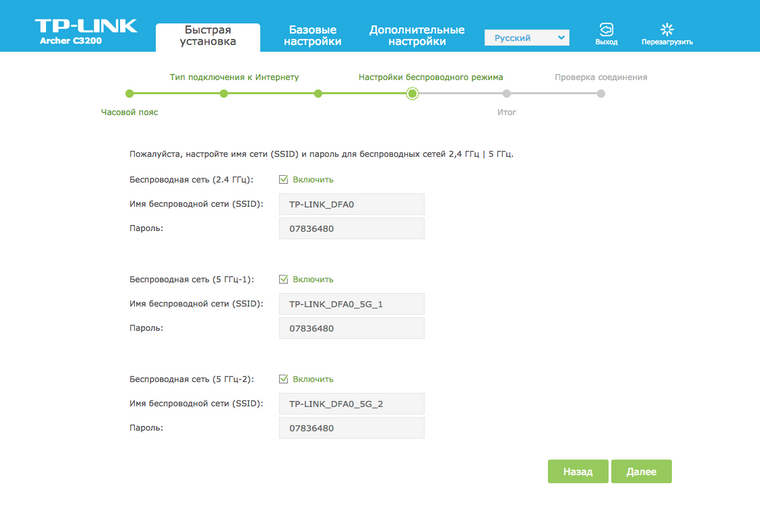The image size is (760, 511).
Task: Open the Русский language dropdown
Action: click(x=526, y=38)
